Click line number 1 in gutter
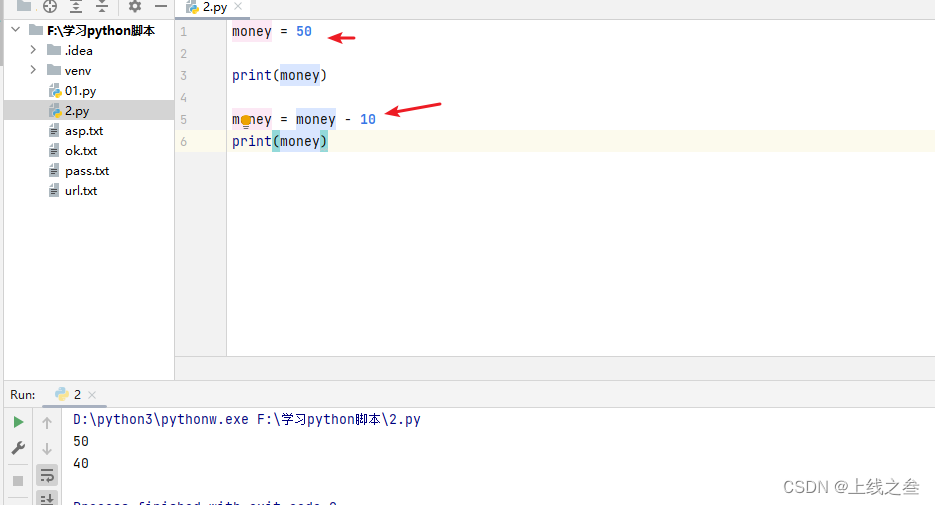 pos(184,32)
